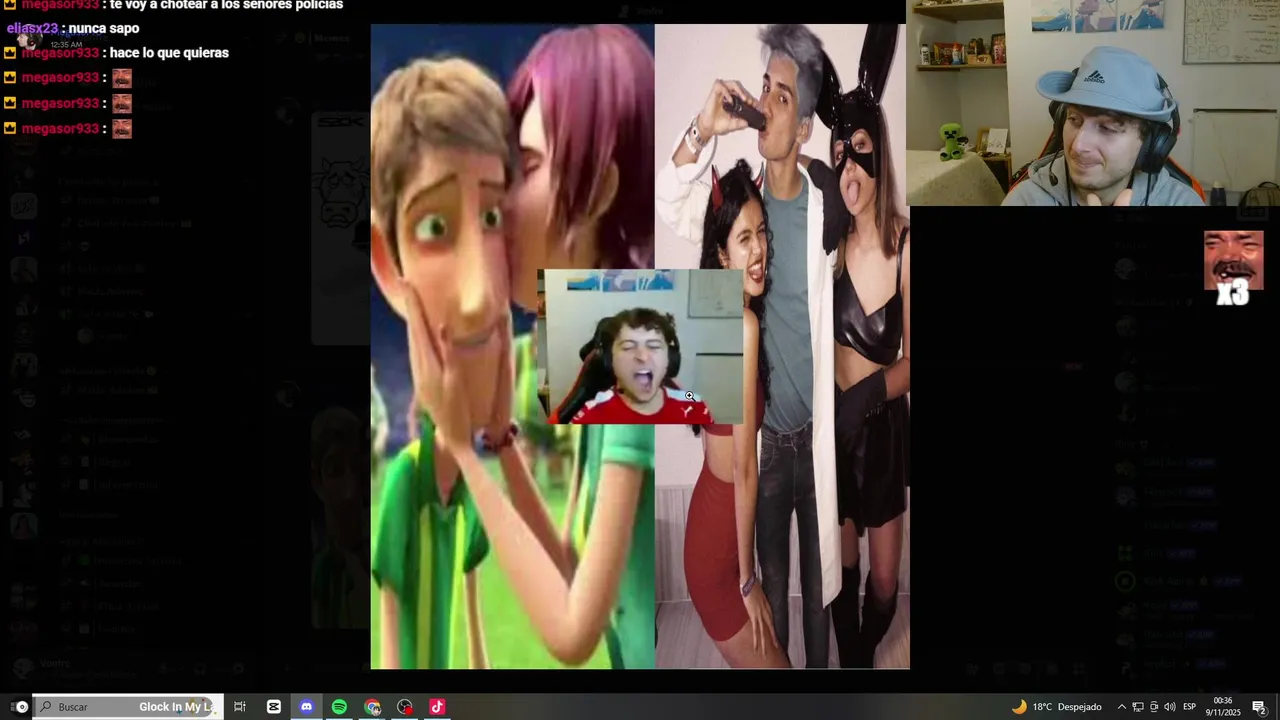The height and width of the screenshot is (720, 1280).
Task: Open the Meet Now camera tray icon
Action: tap(1153, 707)
